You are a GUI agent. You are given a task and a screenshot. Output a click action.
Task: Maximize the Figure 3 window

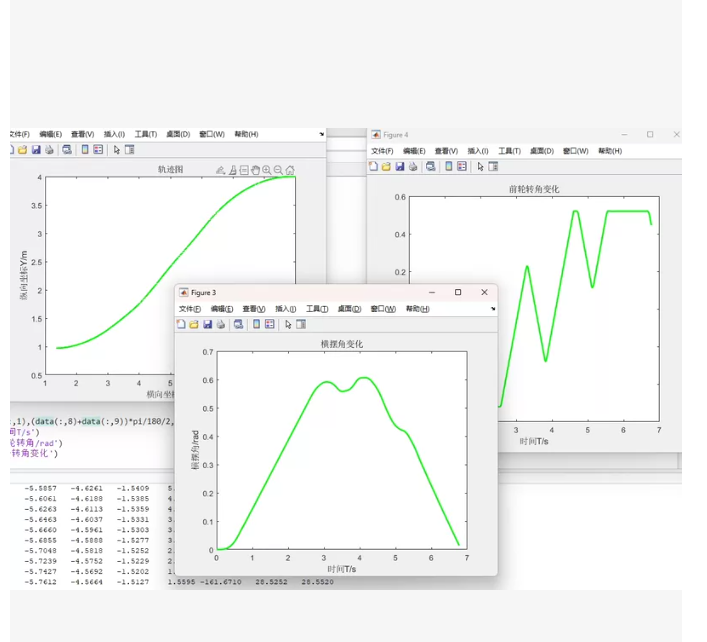[x=458, y=292]
